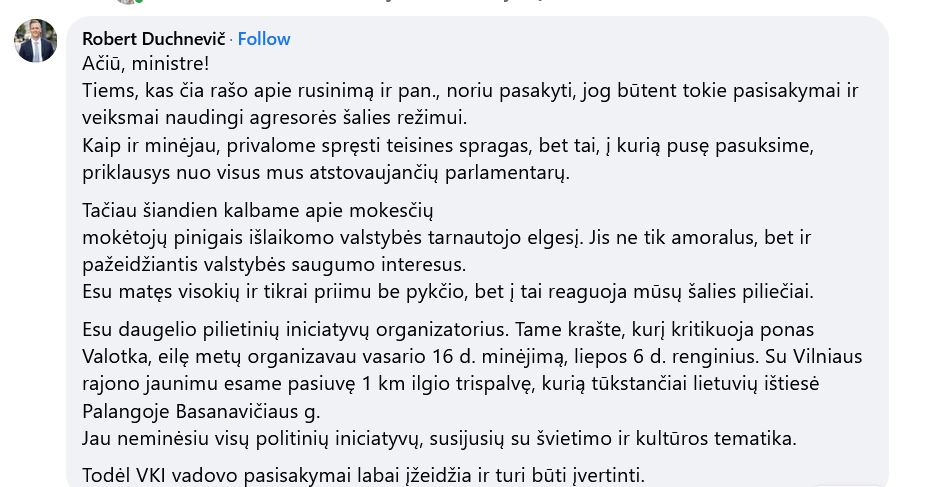
Task: Click the line 'pažeidžiantis valstybės saugumo interesus'
Action: click(x=274, y=265)
